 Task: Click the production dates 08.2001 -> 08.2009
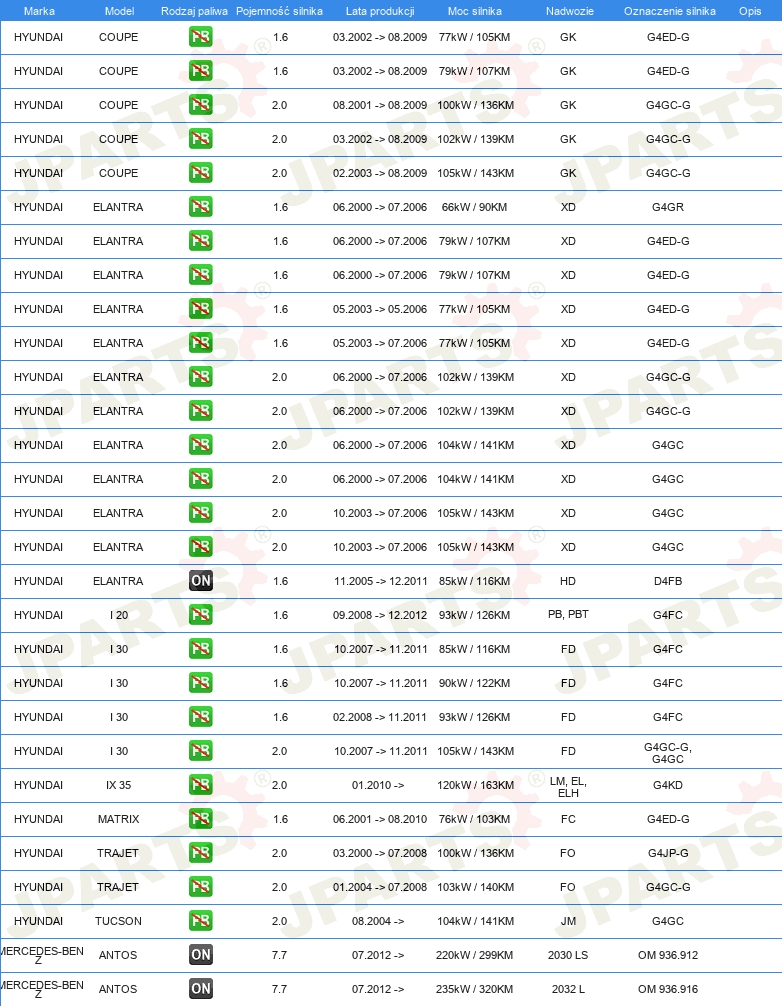tap(380, 105)
